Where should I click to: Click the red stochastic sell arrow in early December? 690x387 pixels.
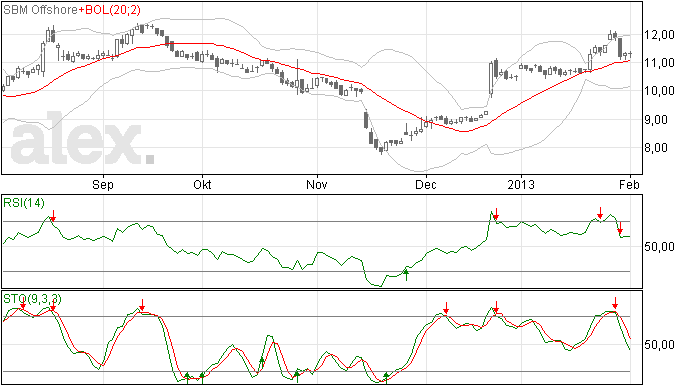(446, 307)
